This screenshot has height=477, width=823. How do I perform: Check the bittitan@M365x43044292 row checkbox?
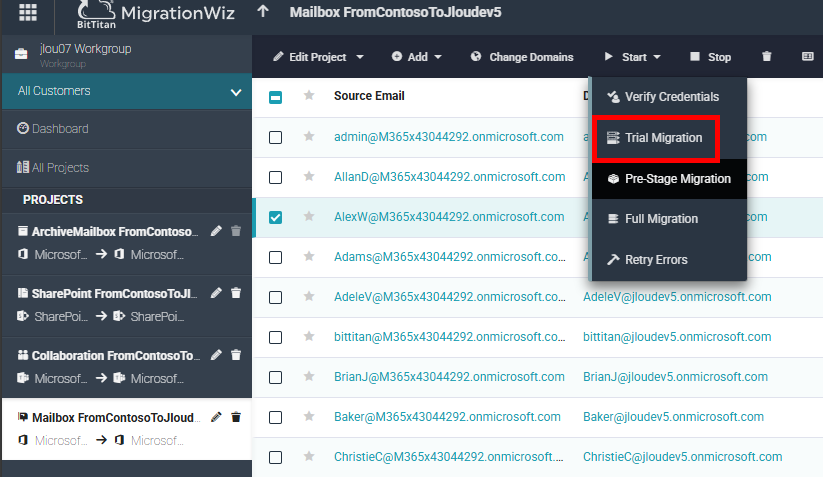pos(276,337)
